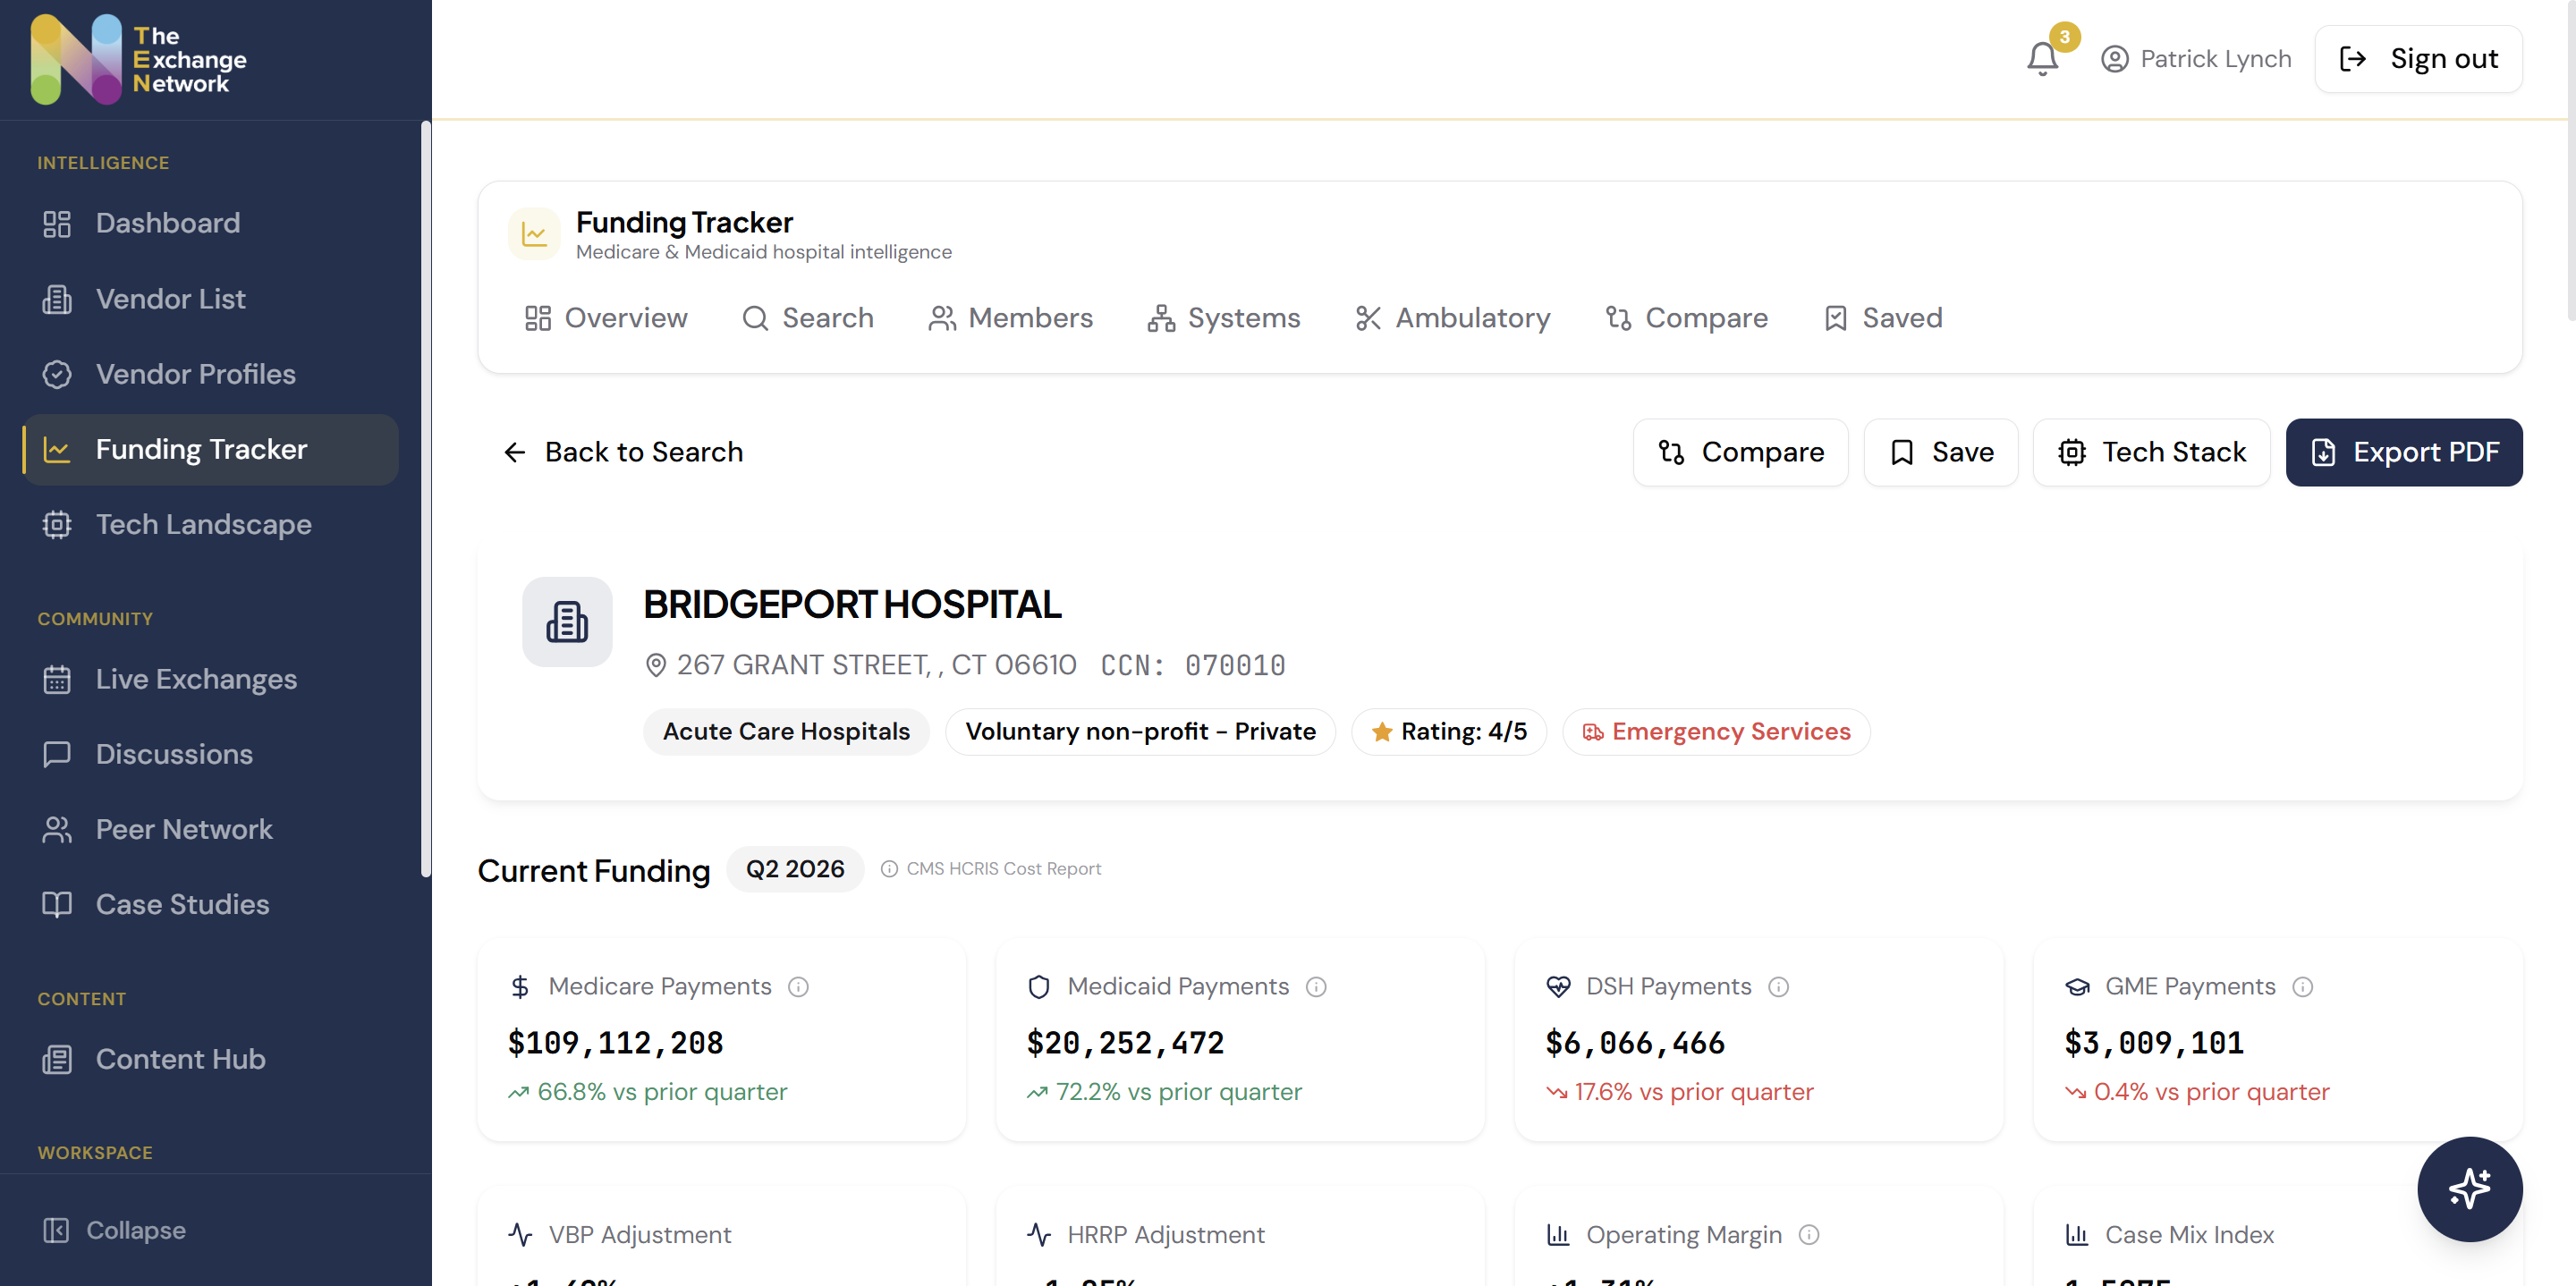2576x1286 pixels.
Task: Click the Patrick Lynch user profile
Action: click(x=2196, y=59)
